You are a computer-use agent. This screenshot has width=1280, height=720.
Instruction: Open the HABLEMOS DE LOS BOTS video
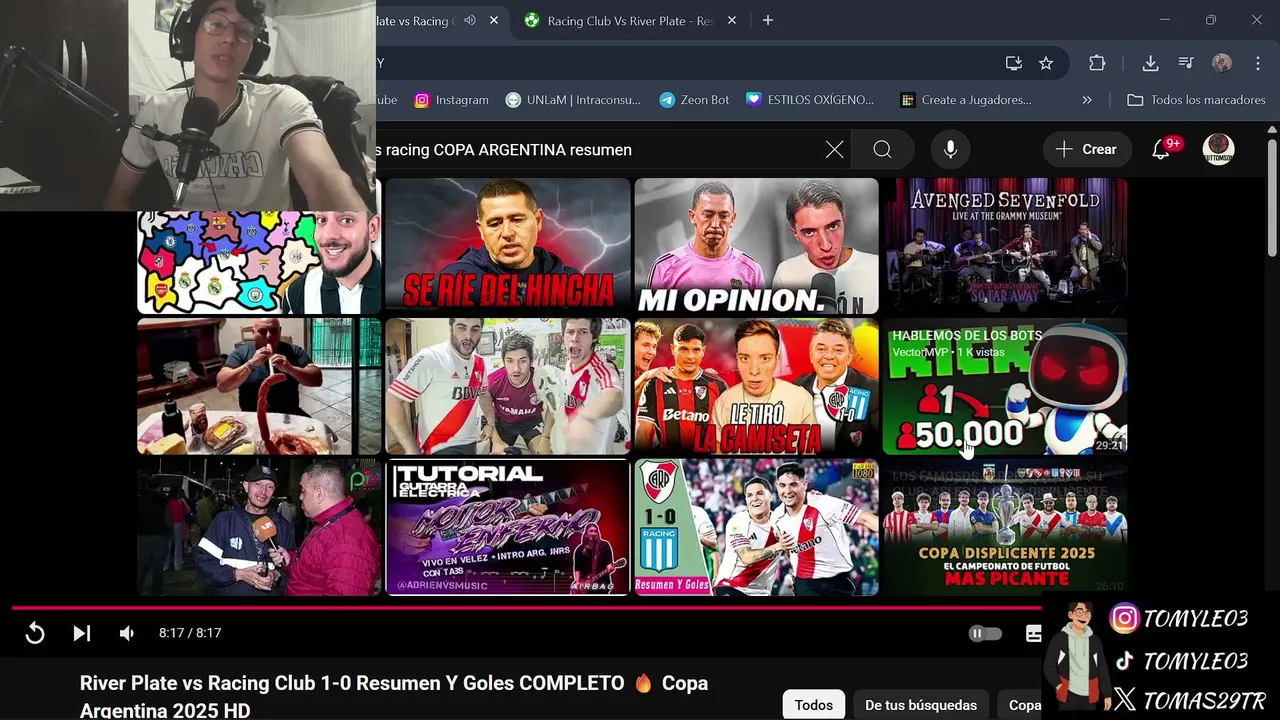point(1005,386)
